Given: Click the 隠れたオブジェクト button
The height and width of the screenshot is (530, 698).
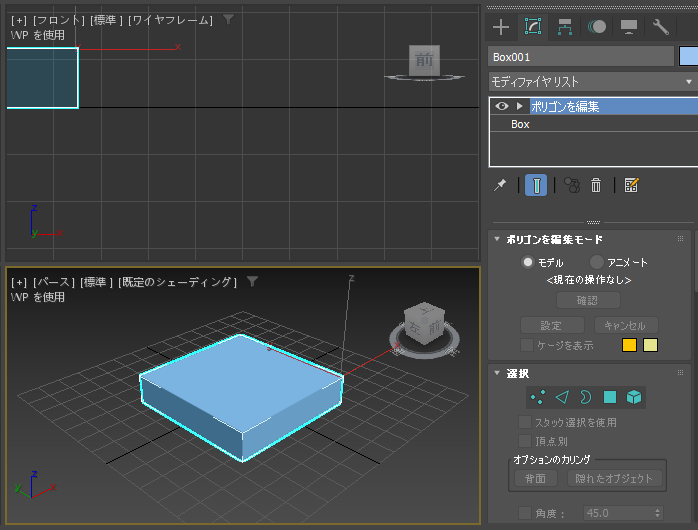Looking at the screenshot, I should (614, 478).
